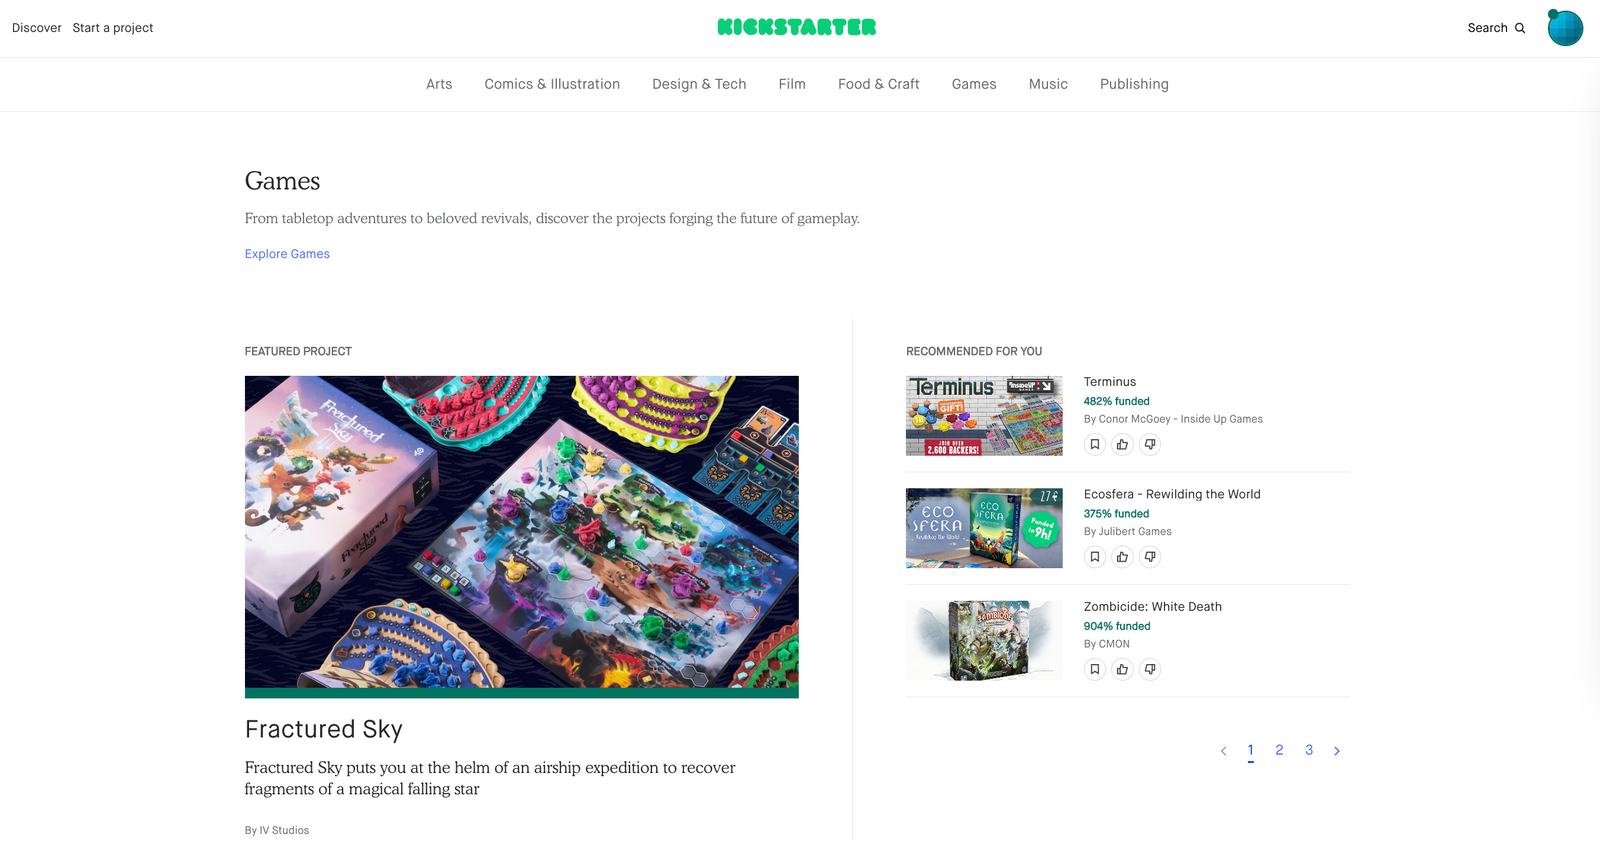Go to previous recommendations page arrow
The height and width of the screenshot is (844, 1600).
(1223, 751)
